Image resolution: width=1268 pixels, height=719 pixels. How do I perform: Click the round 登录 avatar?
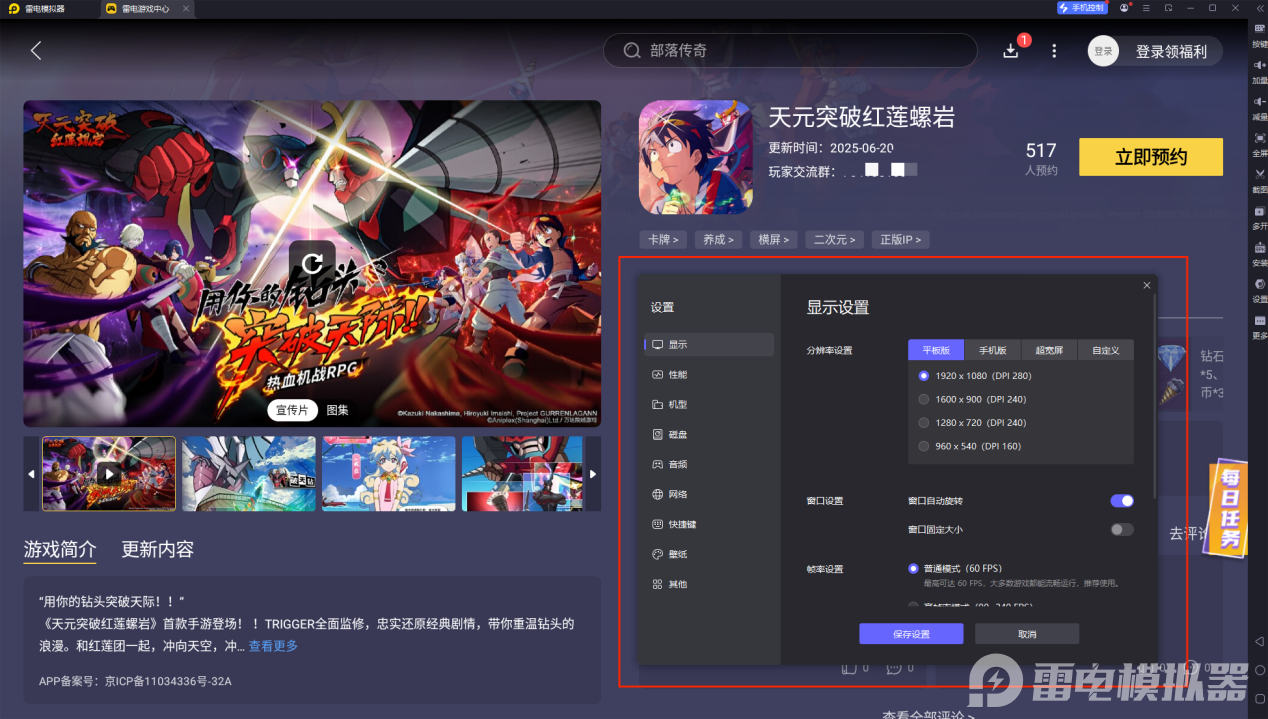pyautogui.click(x=1103, y=51)
